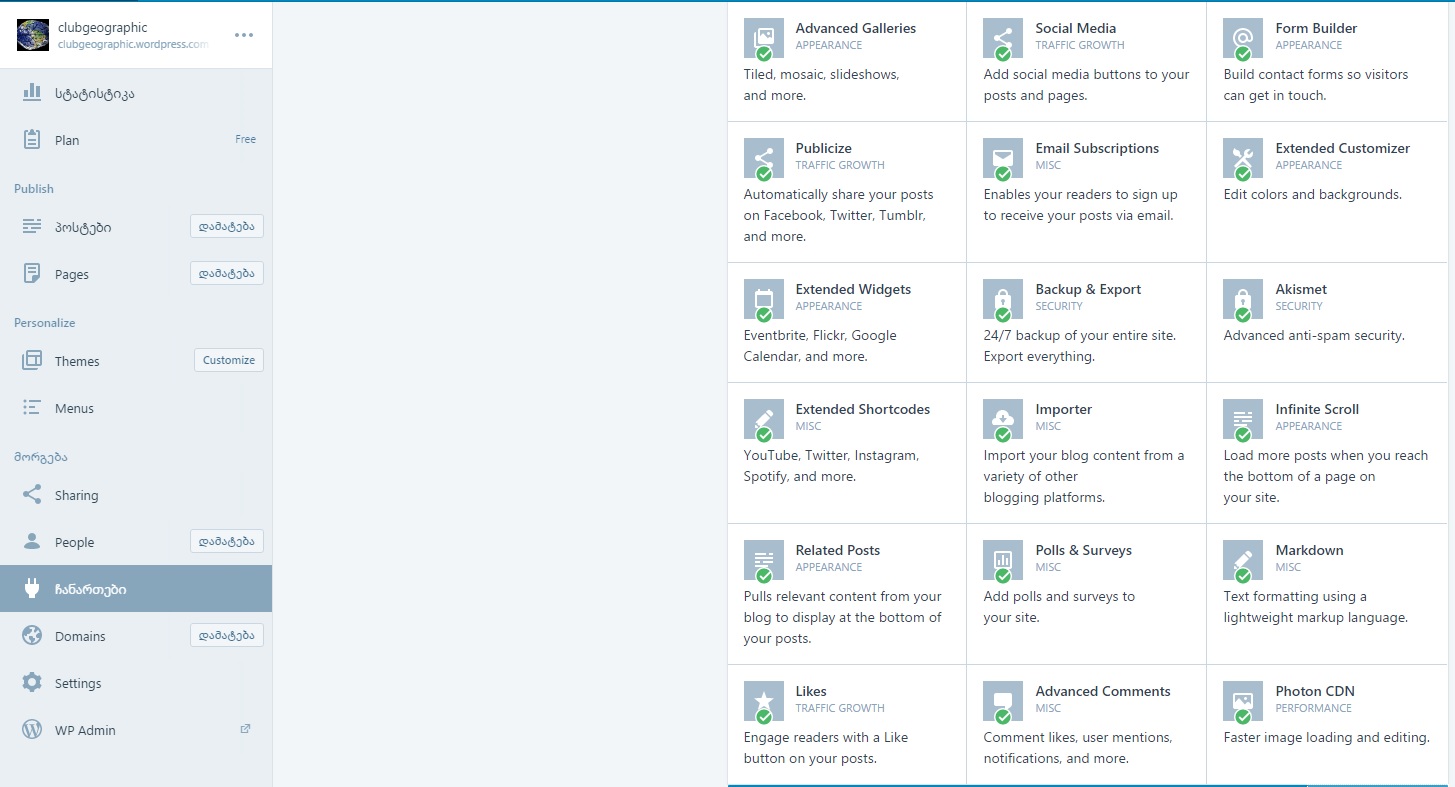1455x787 pixels.
Task: Select the Backup & Export lock icon
Action: [1003, 299]
